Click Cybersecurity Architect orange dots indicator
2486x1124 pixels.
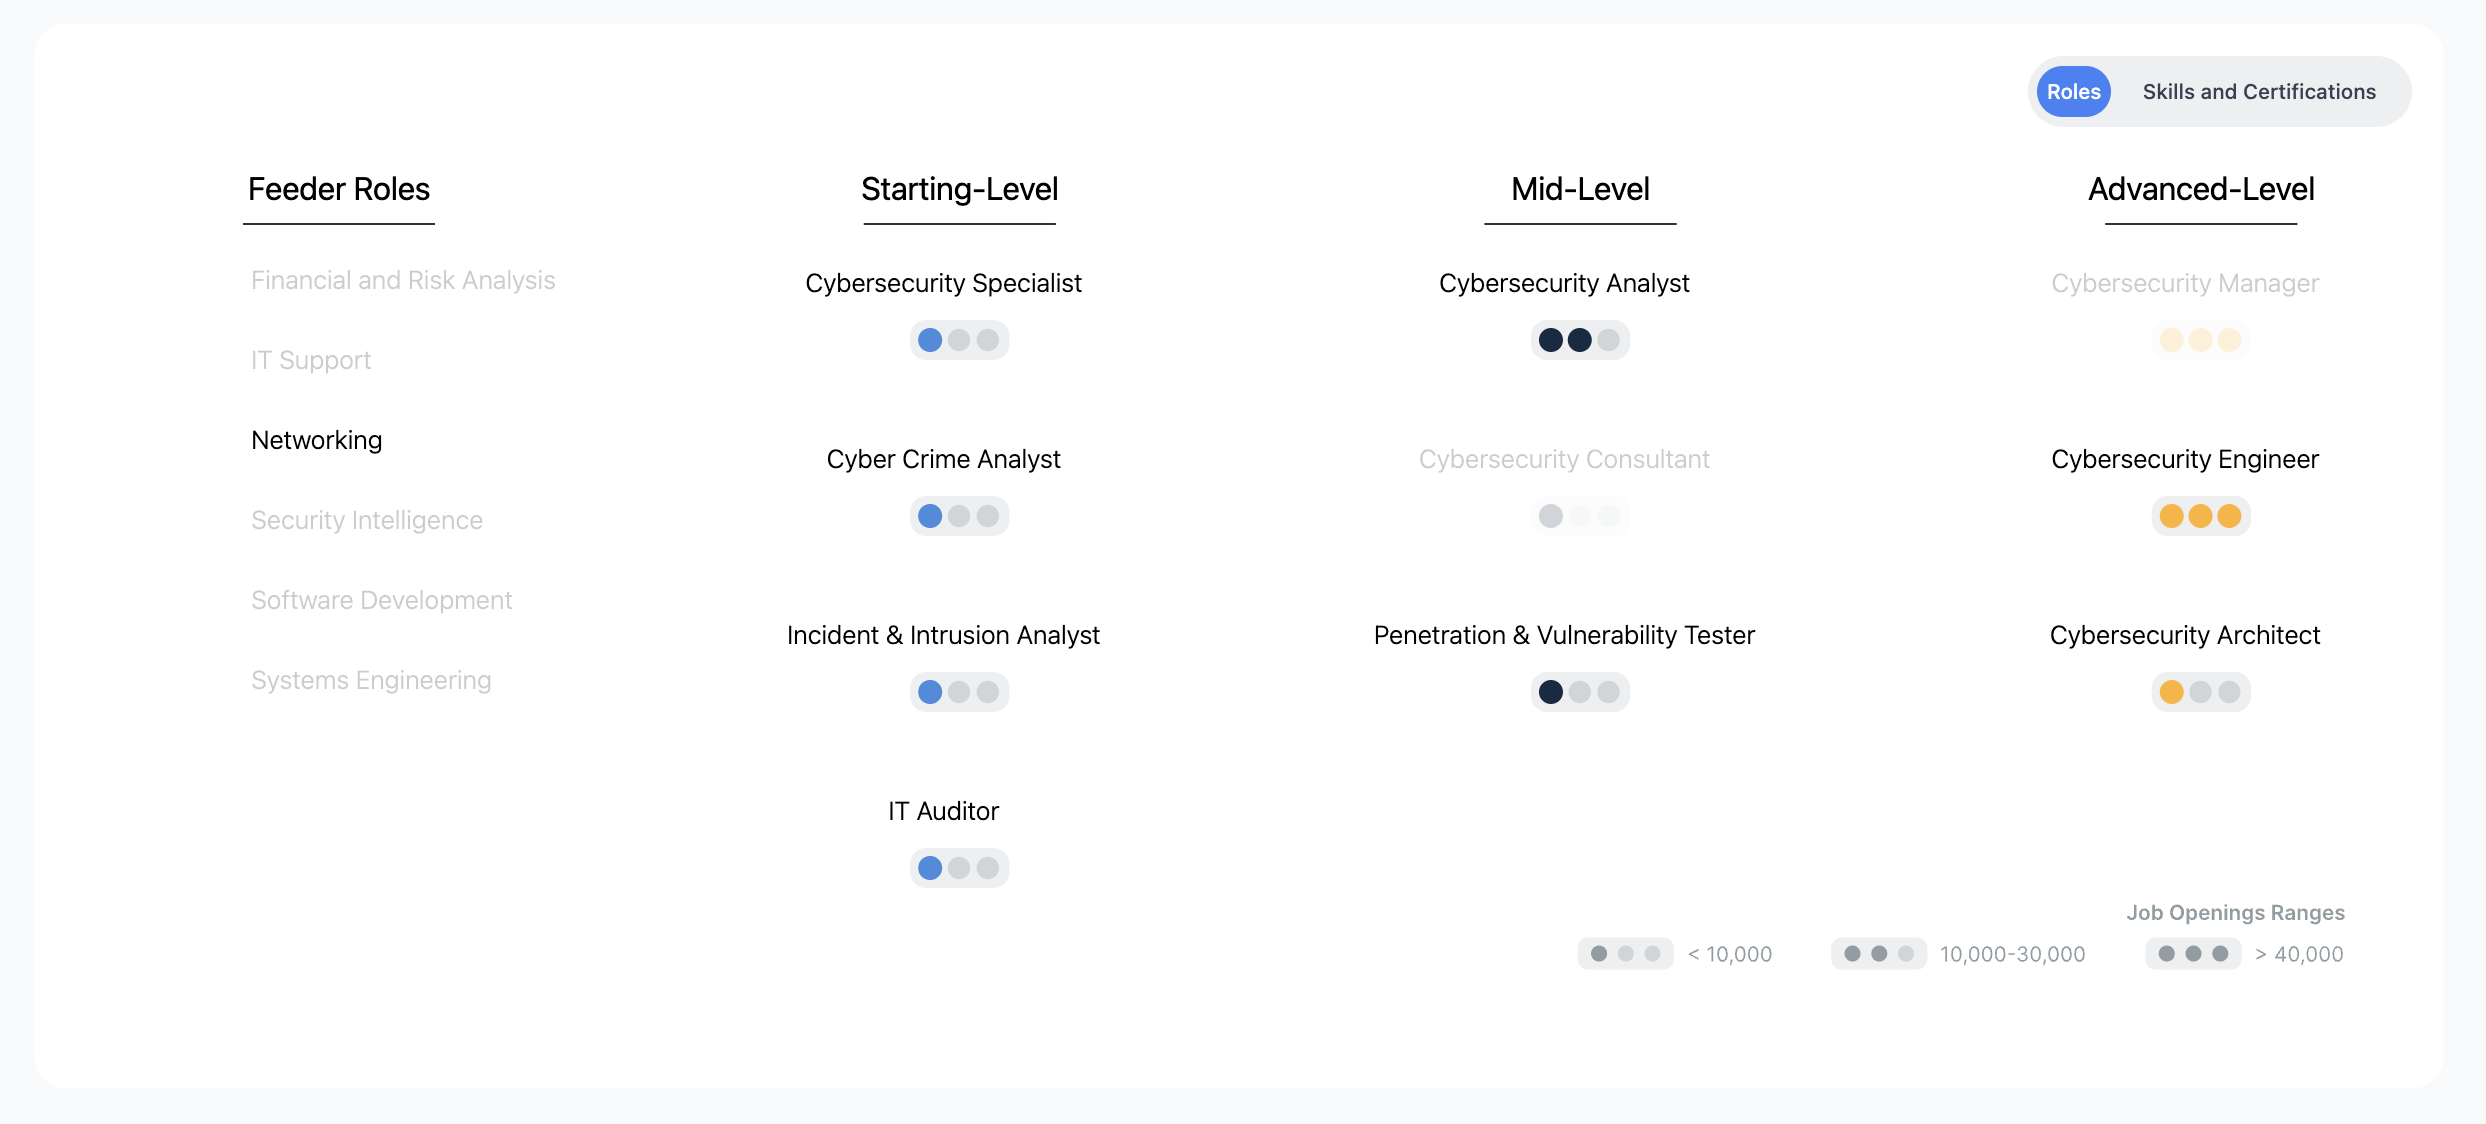pos(2200,692)
